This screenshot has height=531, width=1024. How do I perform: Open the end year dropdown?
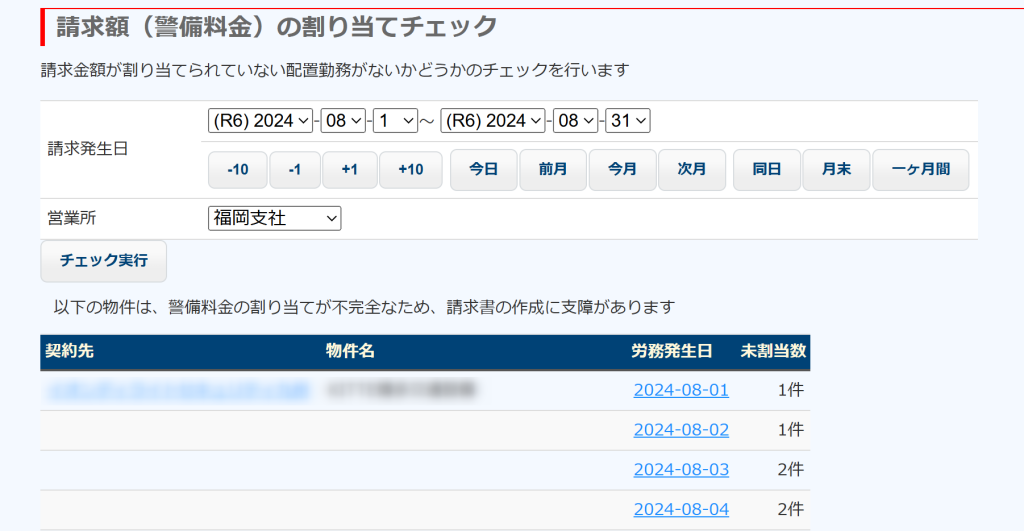click(x=492, y=121)
